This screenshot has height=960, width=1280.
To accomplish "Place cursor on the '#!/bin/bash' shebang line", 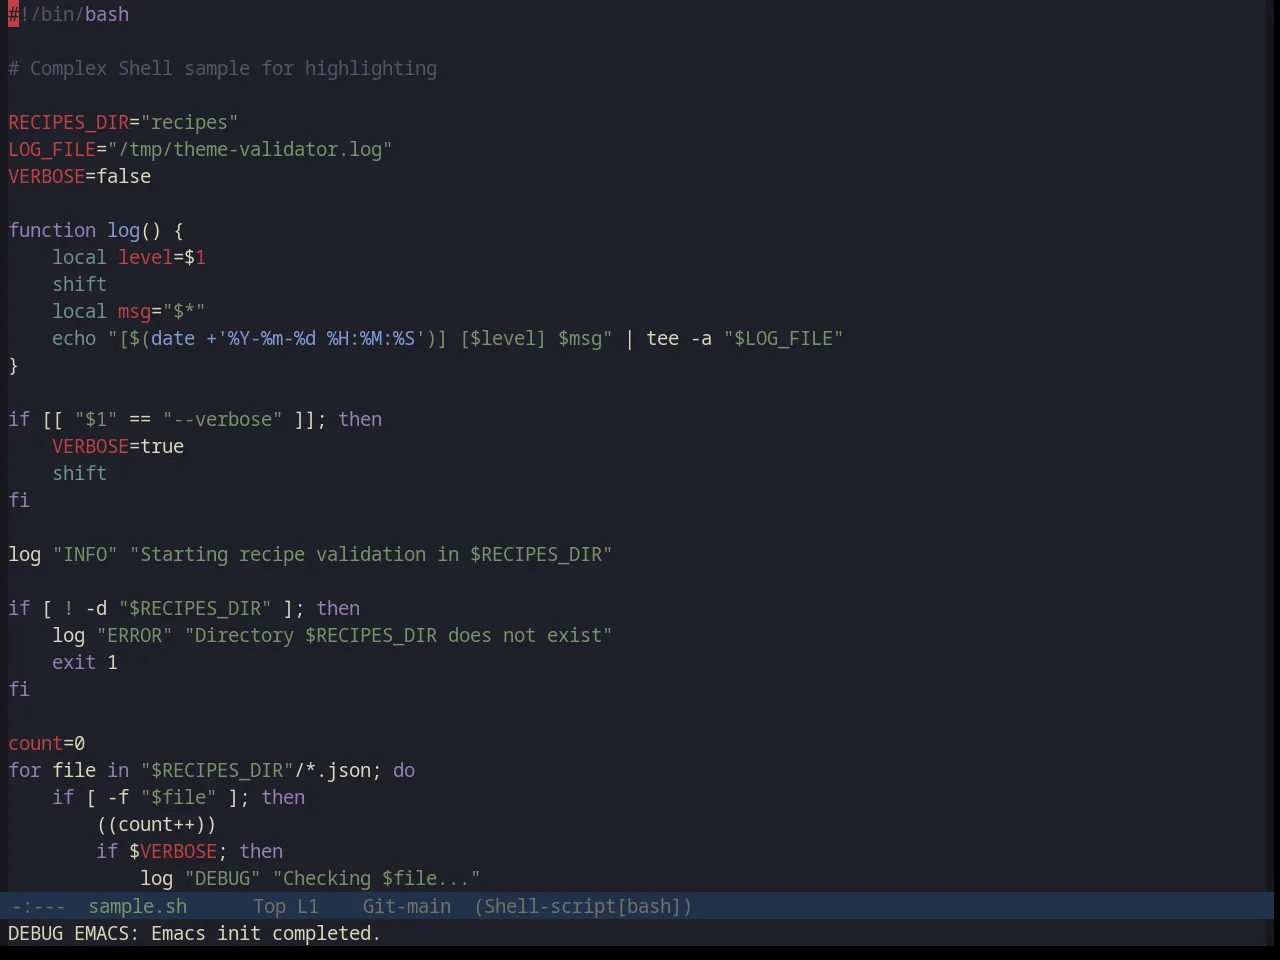I will [x=69, y=14].
